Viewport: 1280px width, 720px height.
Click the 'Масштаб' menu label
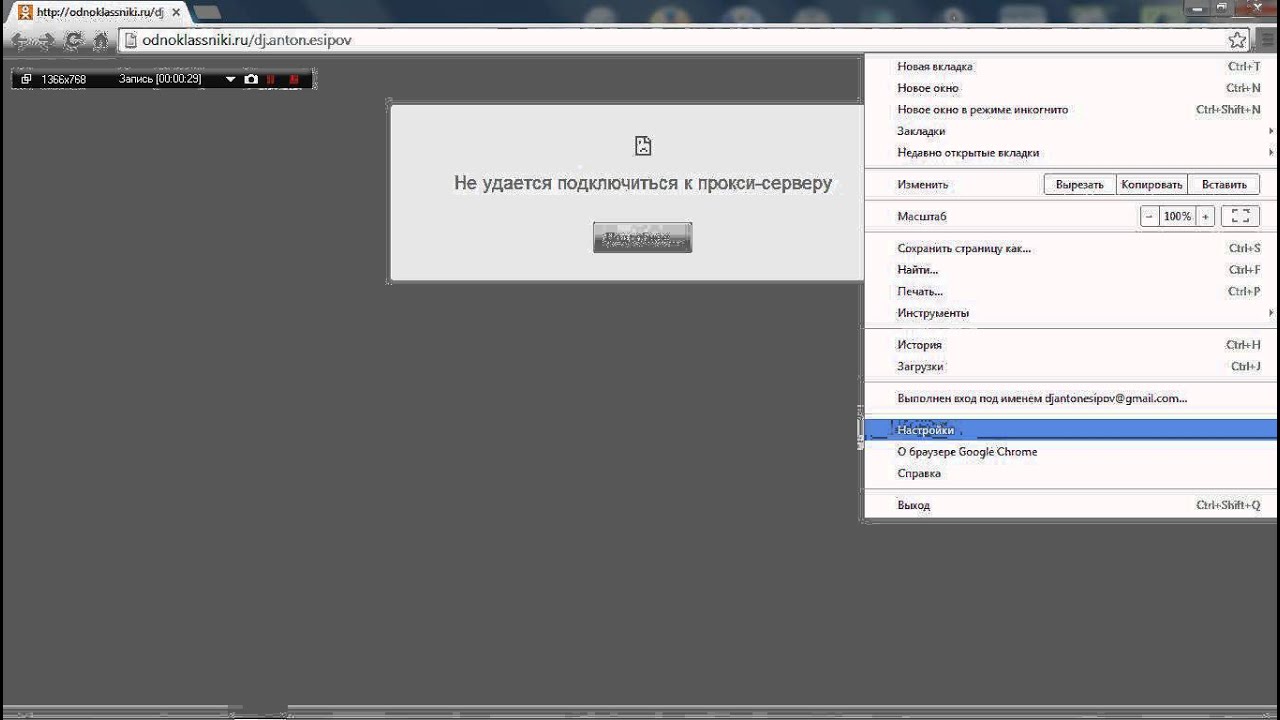point(921,216)
